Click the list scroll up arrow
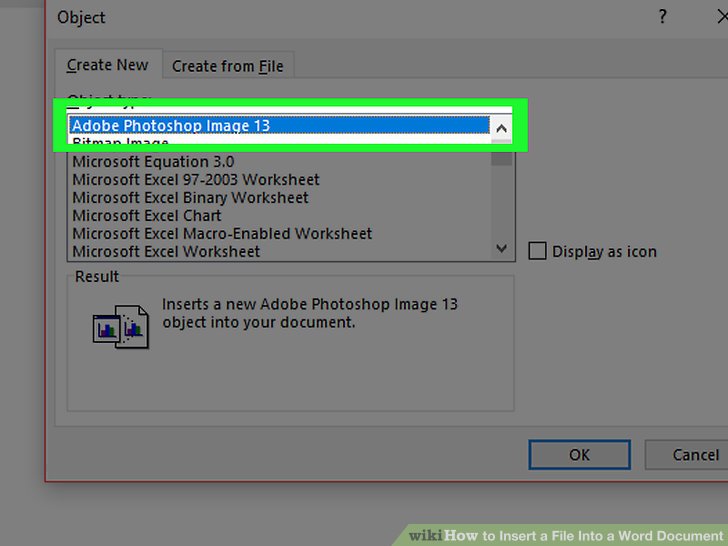This screenshot has width=728, height=546. (x=501, y=128)
